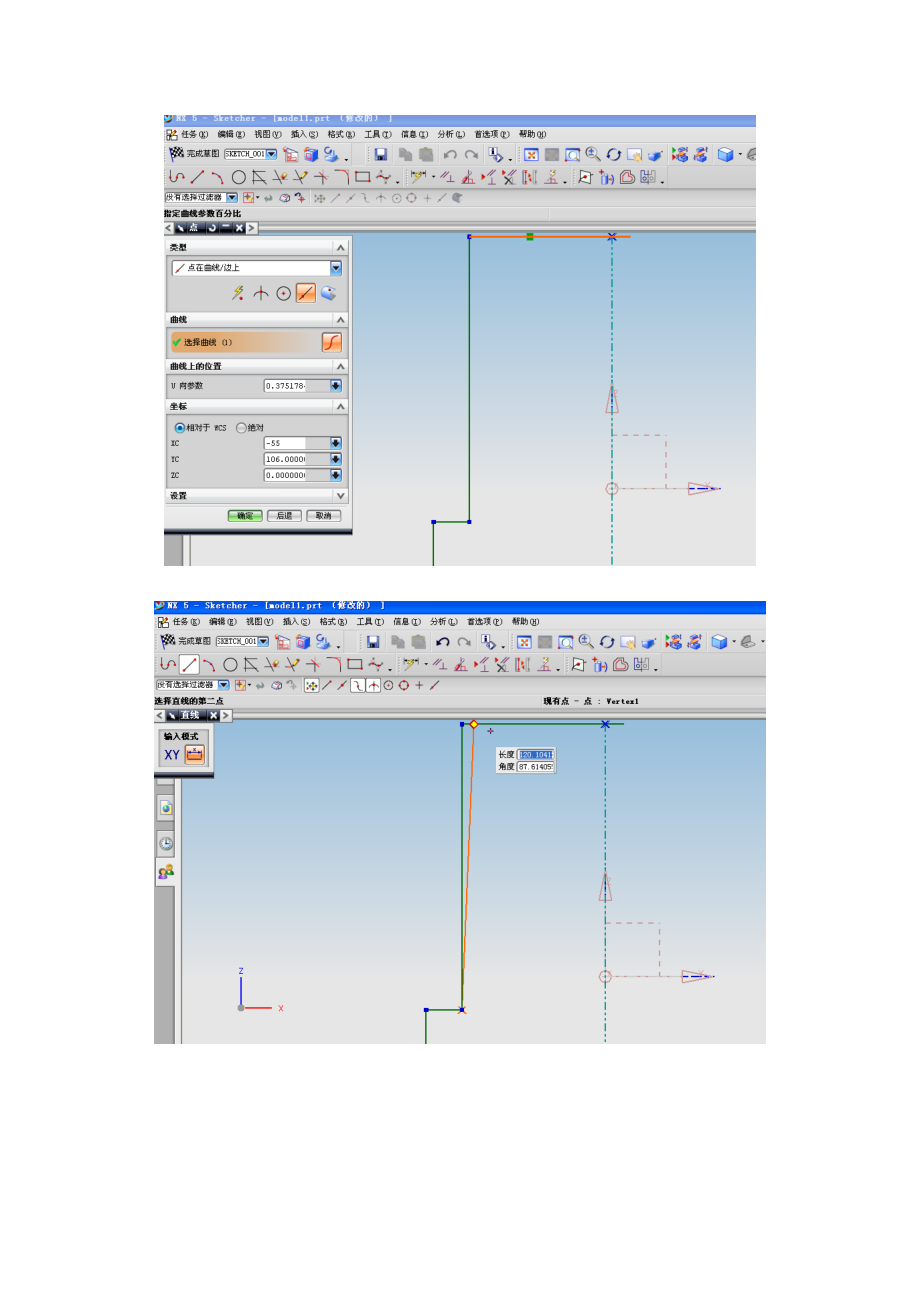
Task: Open the 格式 menu in lower window
Action: [333, 621]
